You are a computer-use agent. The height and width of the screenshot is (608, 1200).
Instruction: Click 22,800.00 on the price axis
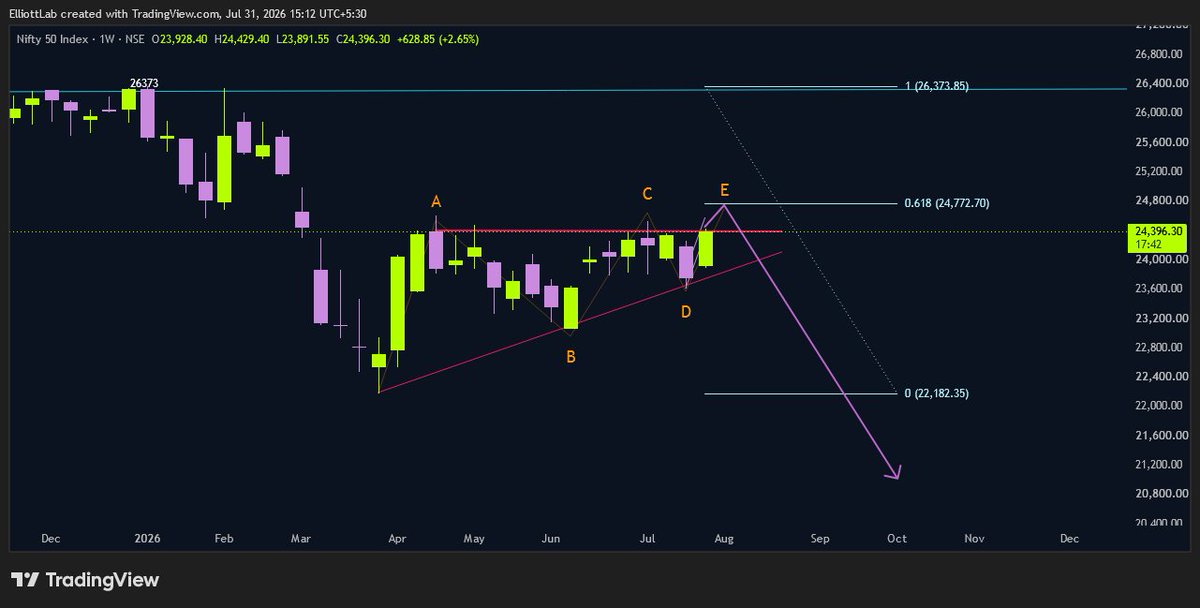(1160, 347)
